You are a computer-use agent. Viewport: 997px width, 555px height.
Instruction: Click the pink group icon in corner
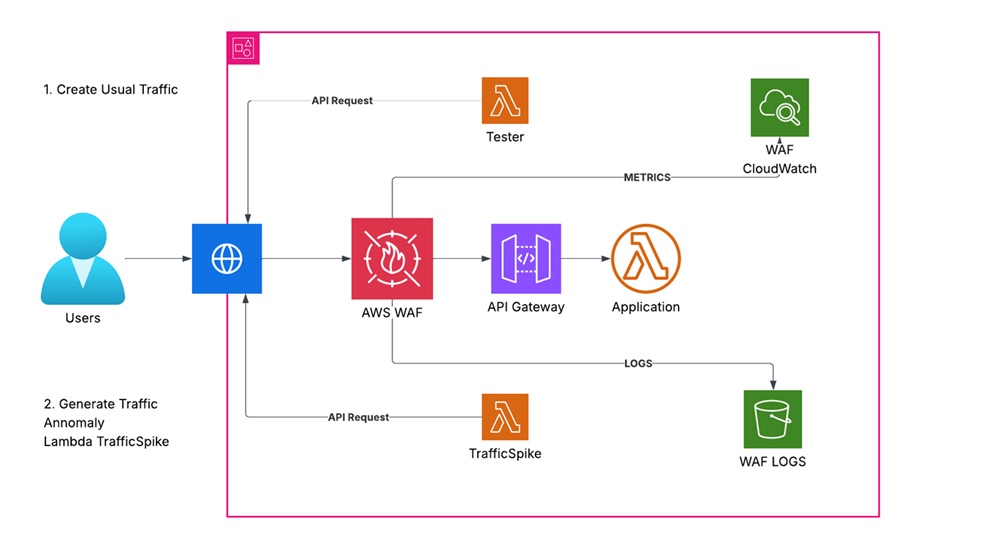(x=243, y=47)
